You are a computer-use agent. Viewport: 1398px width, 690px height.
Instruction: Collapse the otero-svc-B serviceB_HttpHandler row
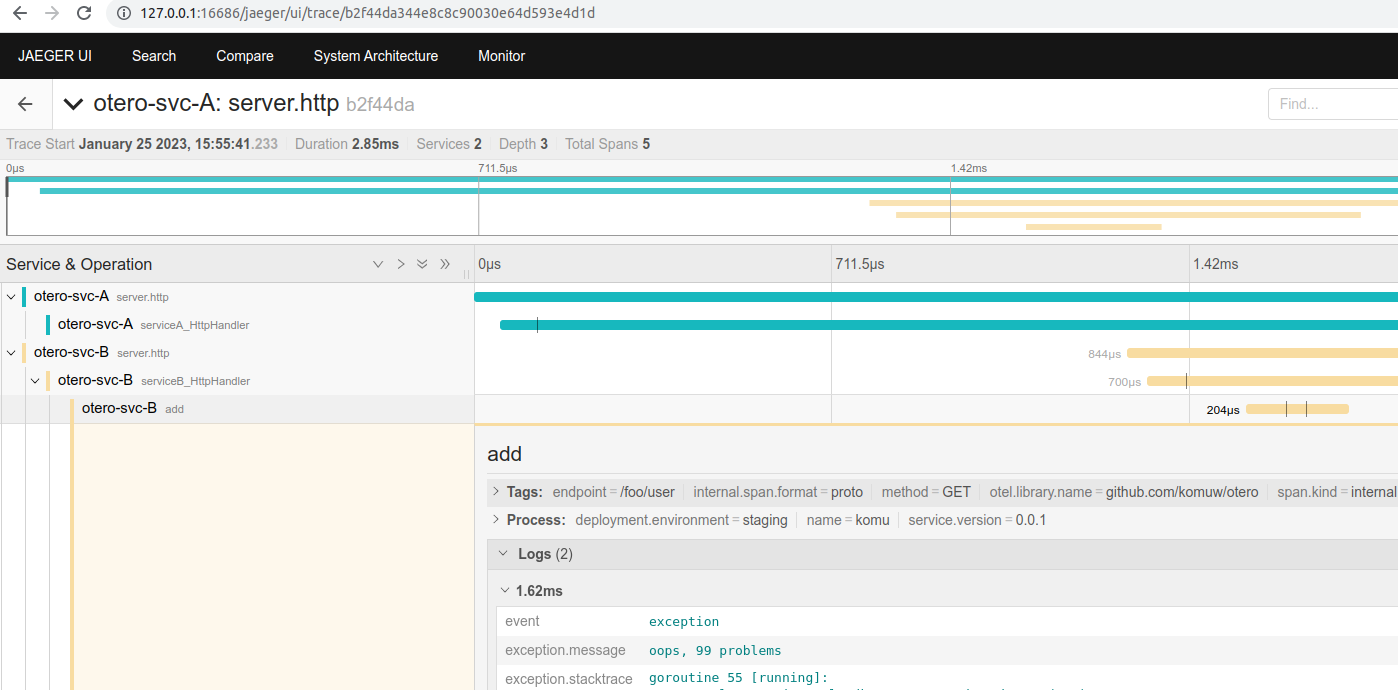pos(35,381)
